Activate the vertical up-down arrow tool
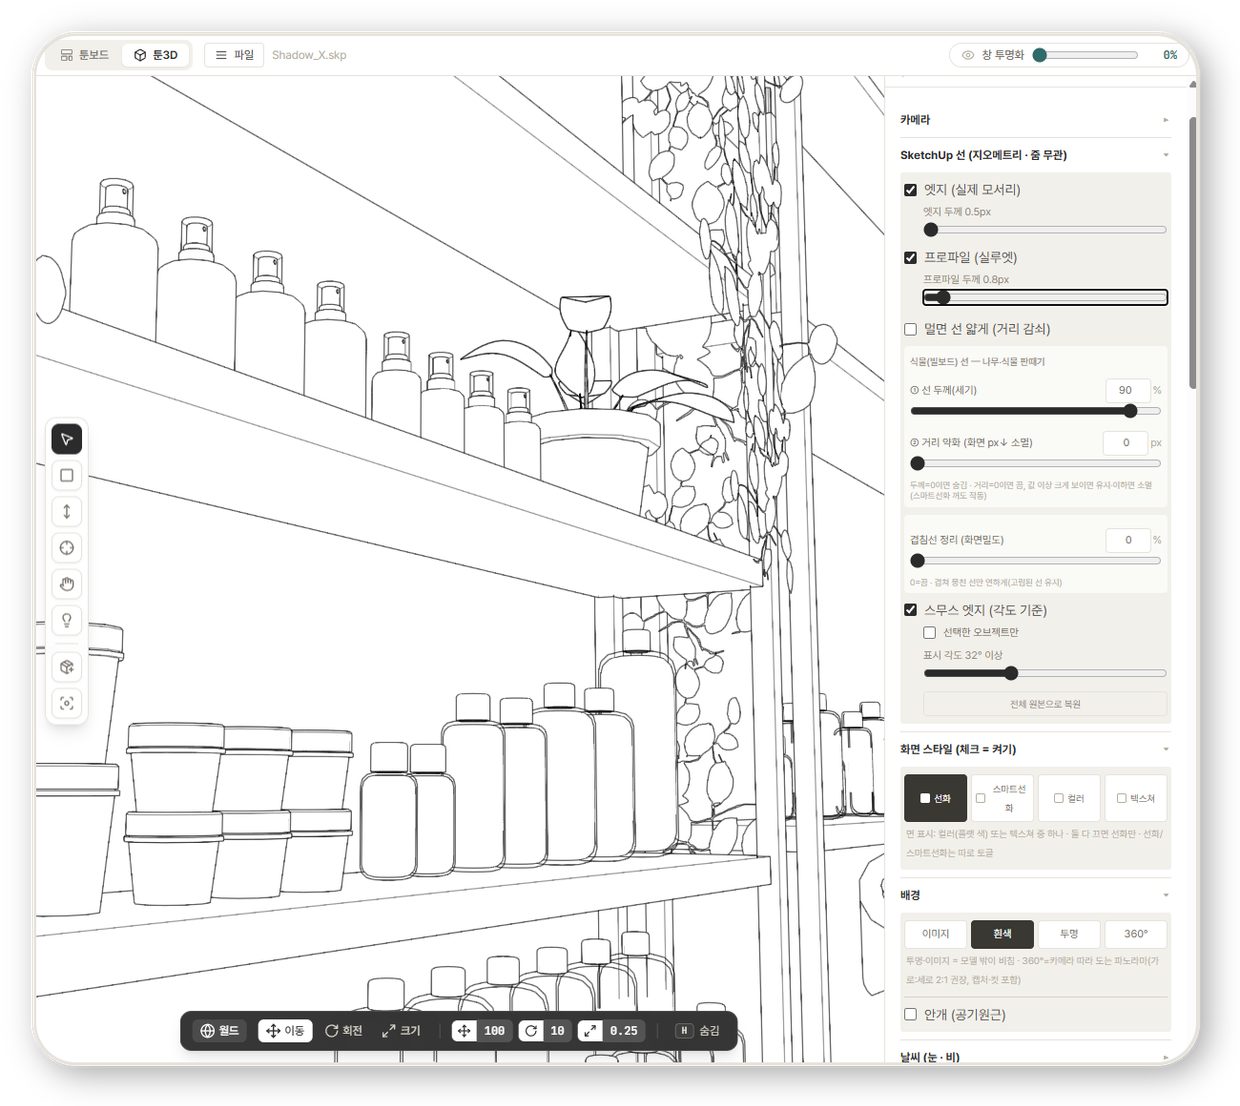 click(67, 511)
